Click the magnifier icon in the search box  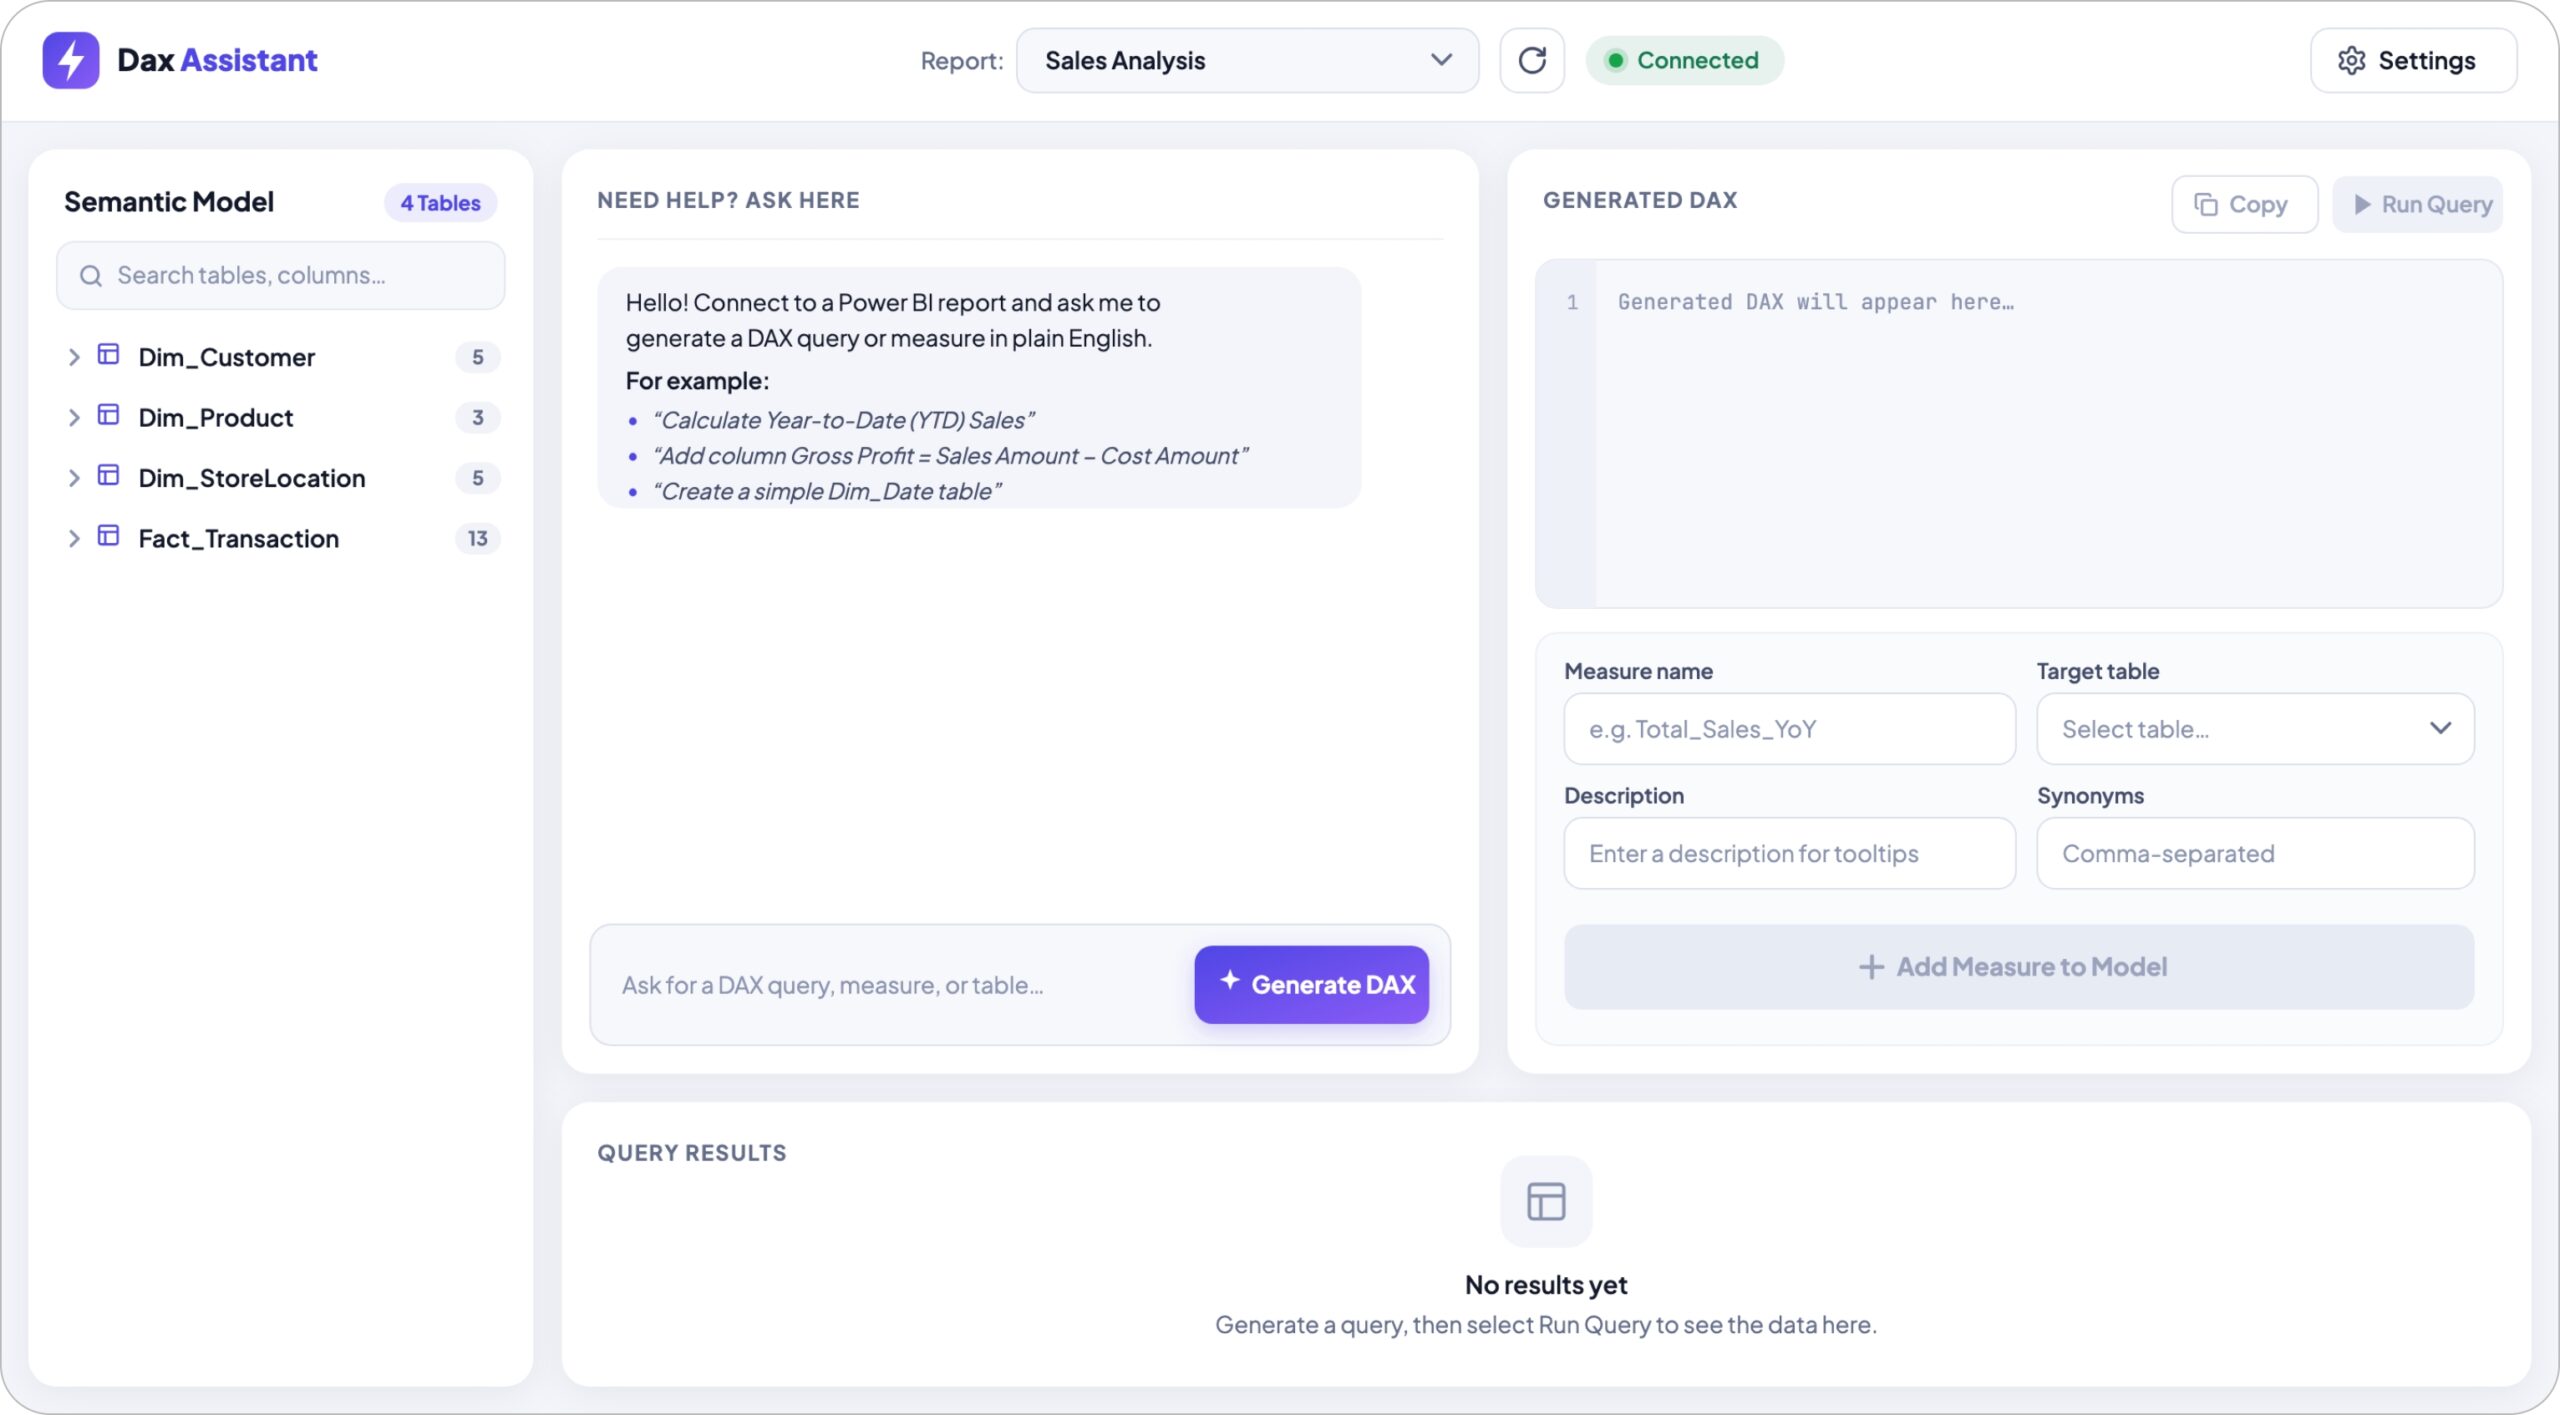tap(91, 275)
